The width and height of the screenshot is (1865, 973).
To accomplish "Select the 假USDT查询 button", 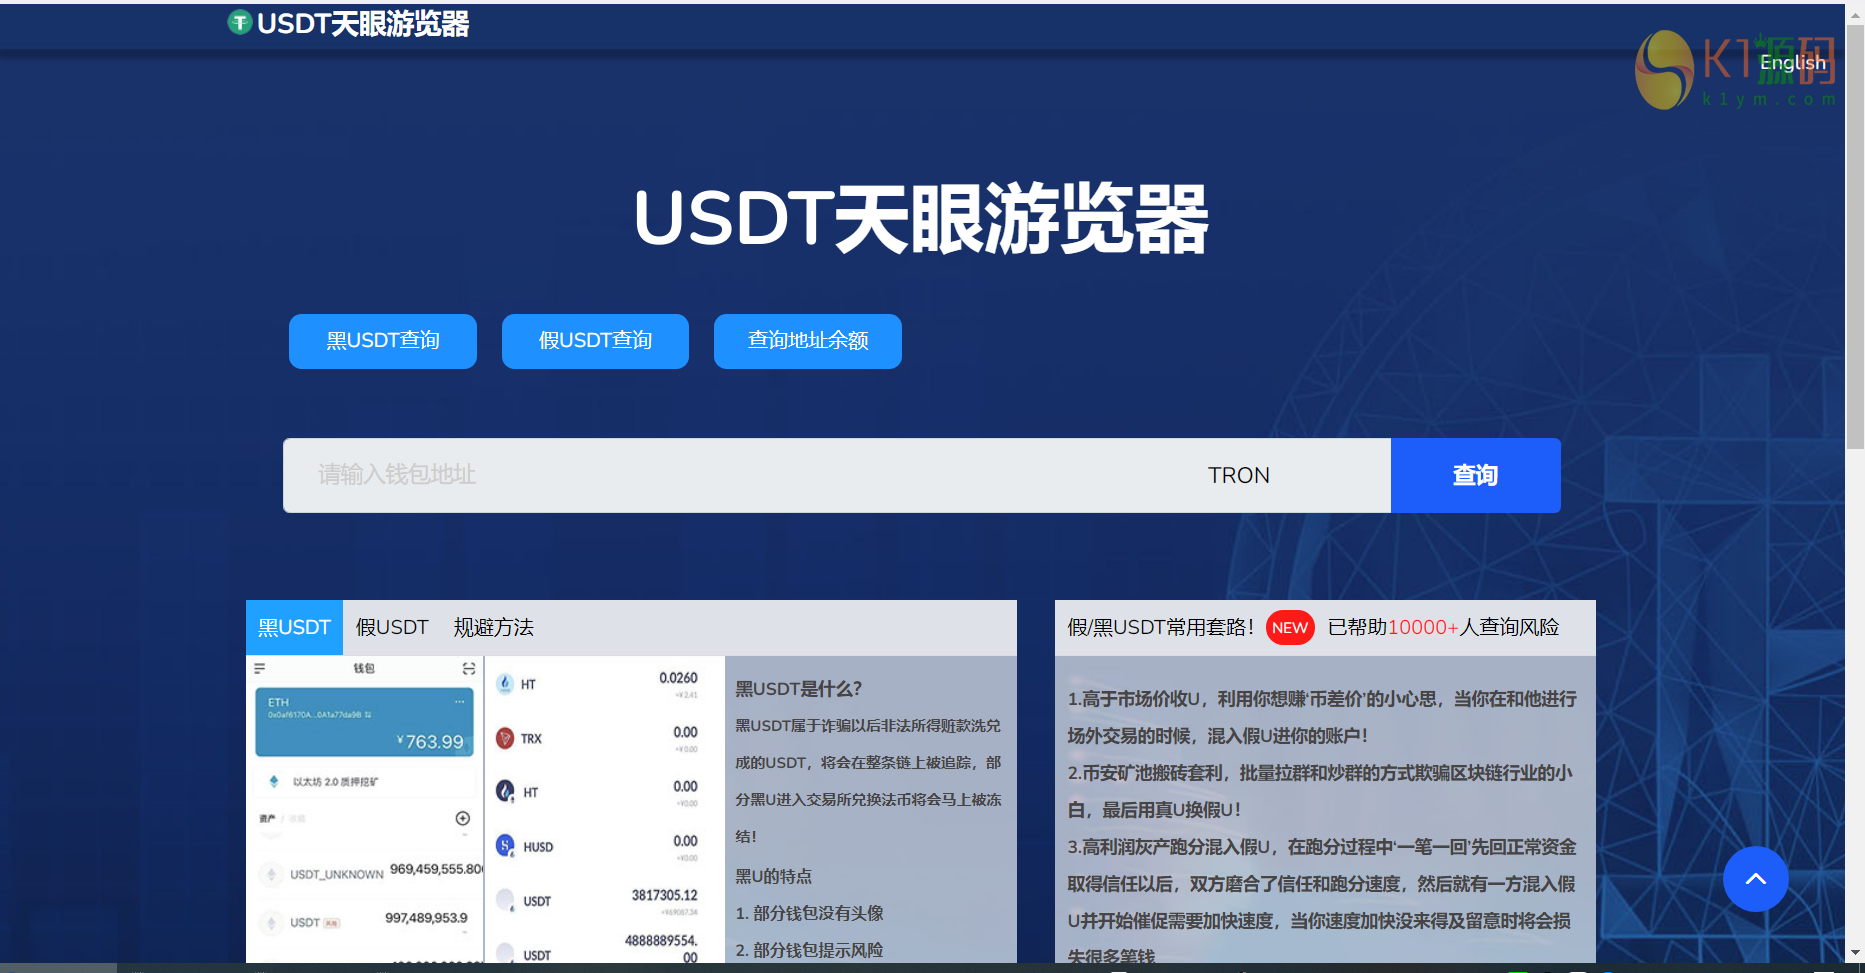I will point(595,341).
